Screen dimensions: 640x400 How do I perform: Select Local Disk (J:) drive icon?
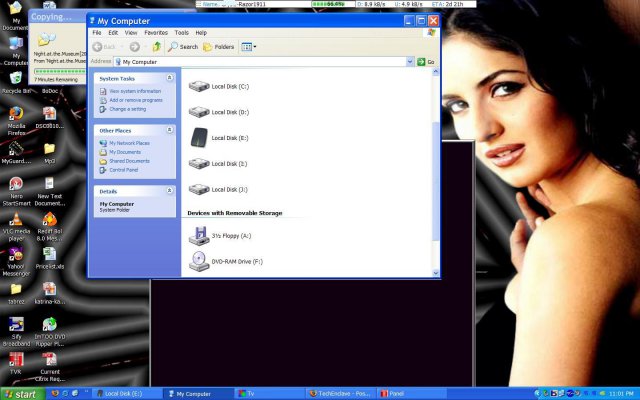click(x=199, y=189)
